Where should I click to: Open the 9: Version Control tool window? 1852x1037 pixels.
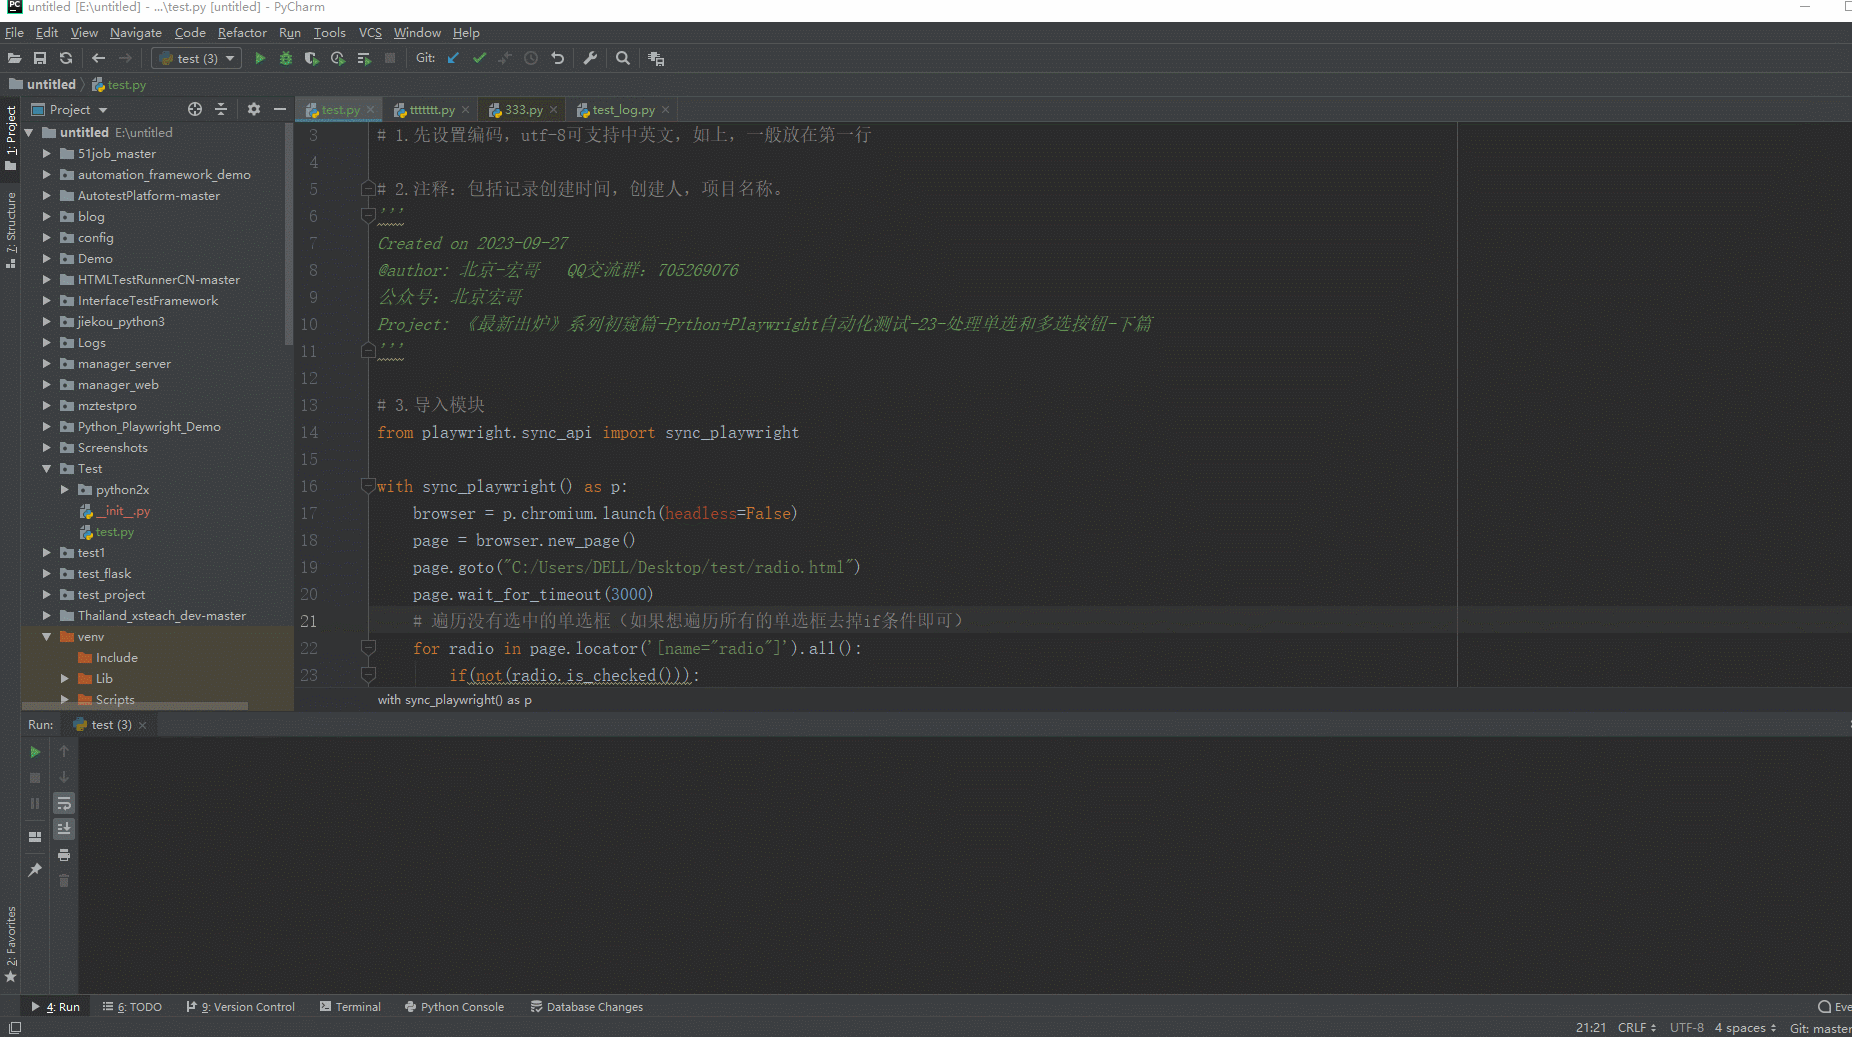[241, 1007]
